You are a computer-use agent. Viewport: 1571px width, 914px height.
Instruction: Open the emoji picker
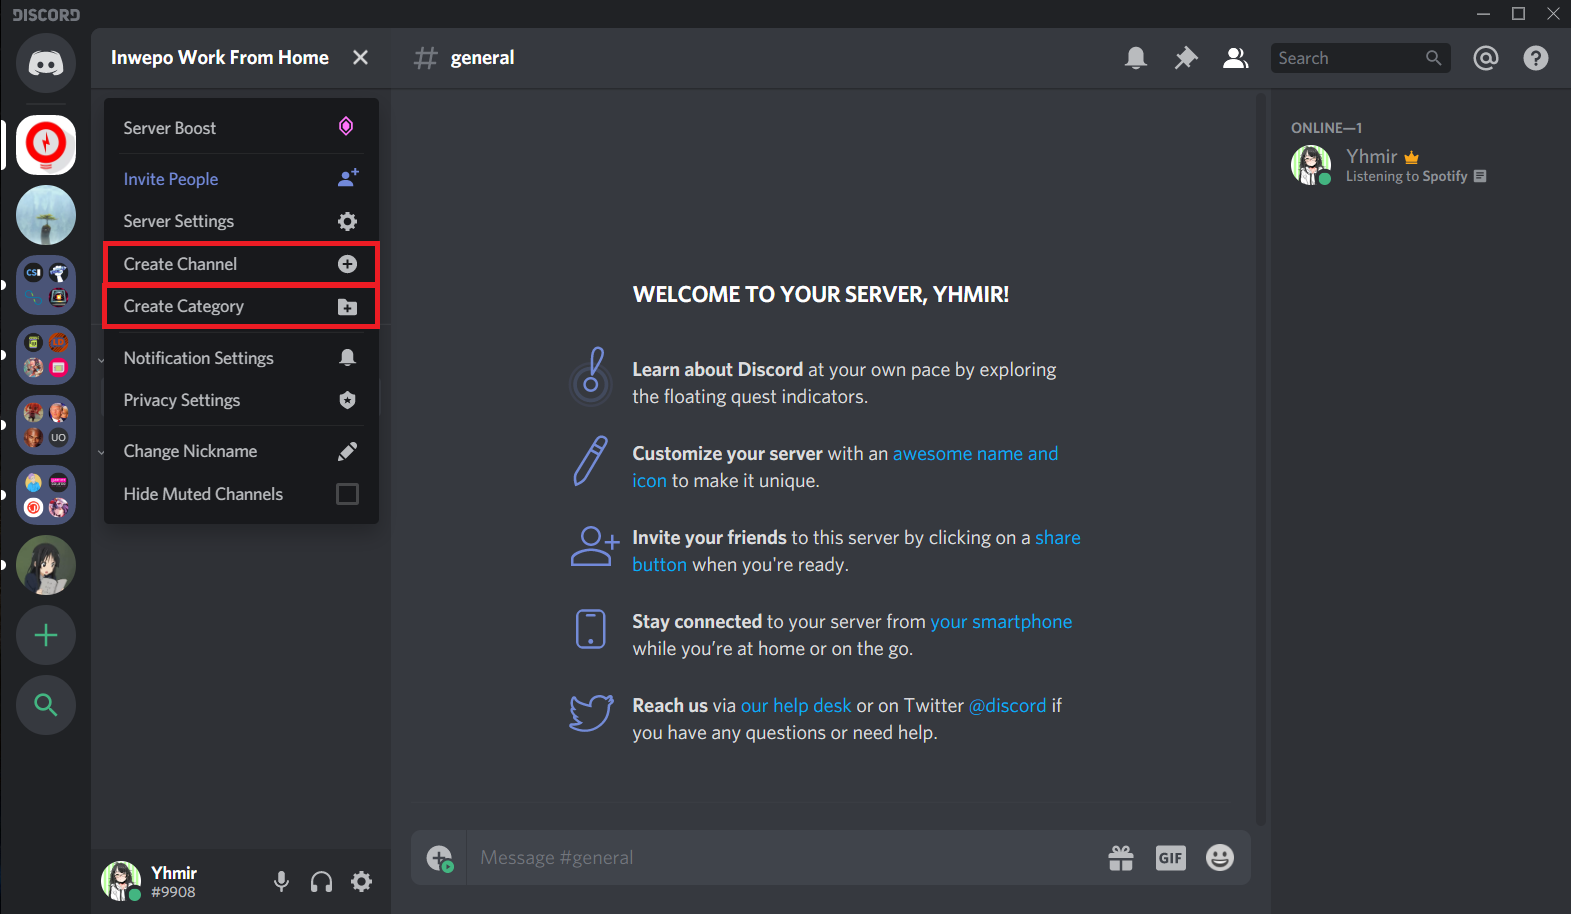click(1220, 858)
